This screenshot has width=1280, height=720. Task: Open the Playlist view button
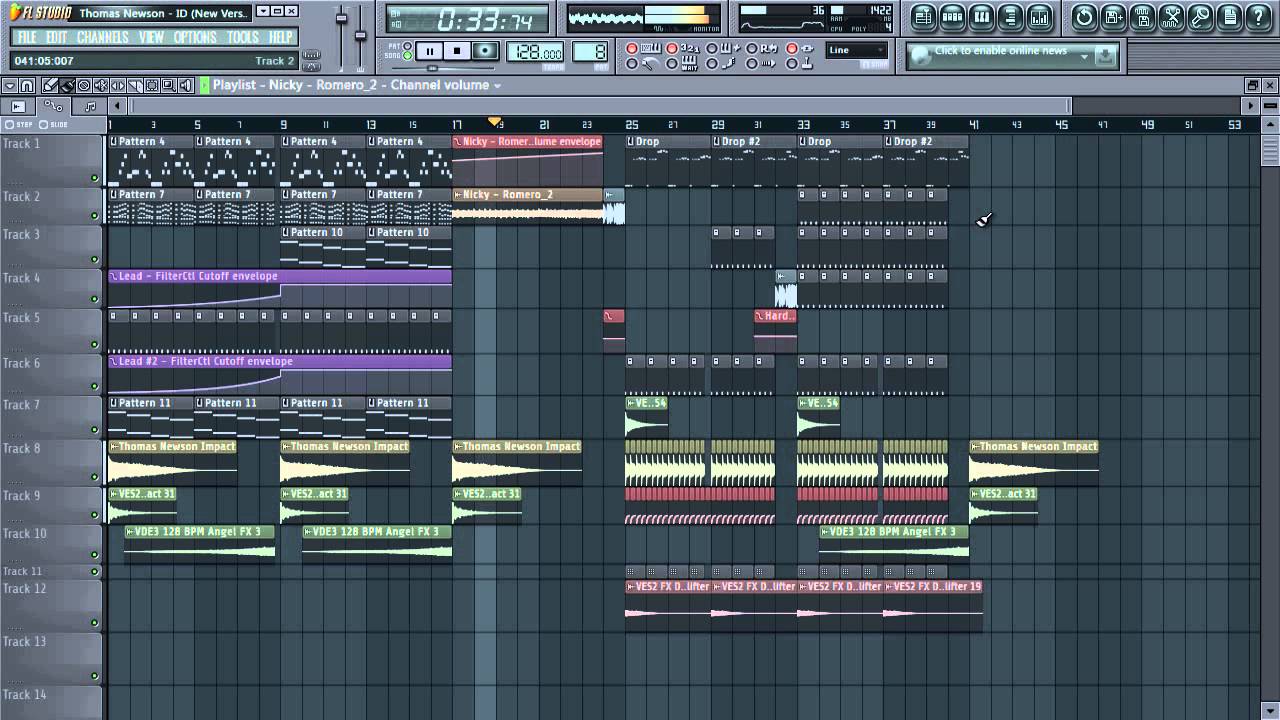[923, 17]
